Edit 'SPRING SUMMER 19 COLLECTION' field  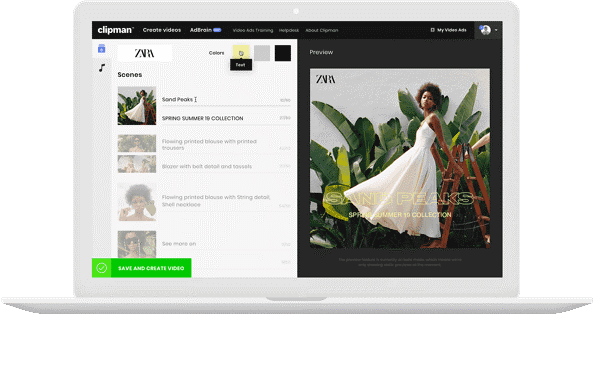pyautogui.click(x=226, y=118)
